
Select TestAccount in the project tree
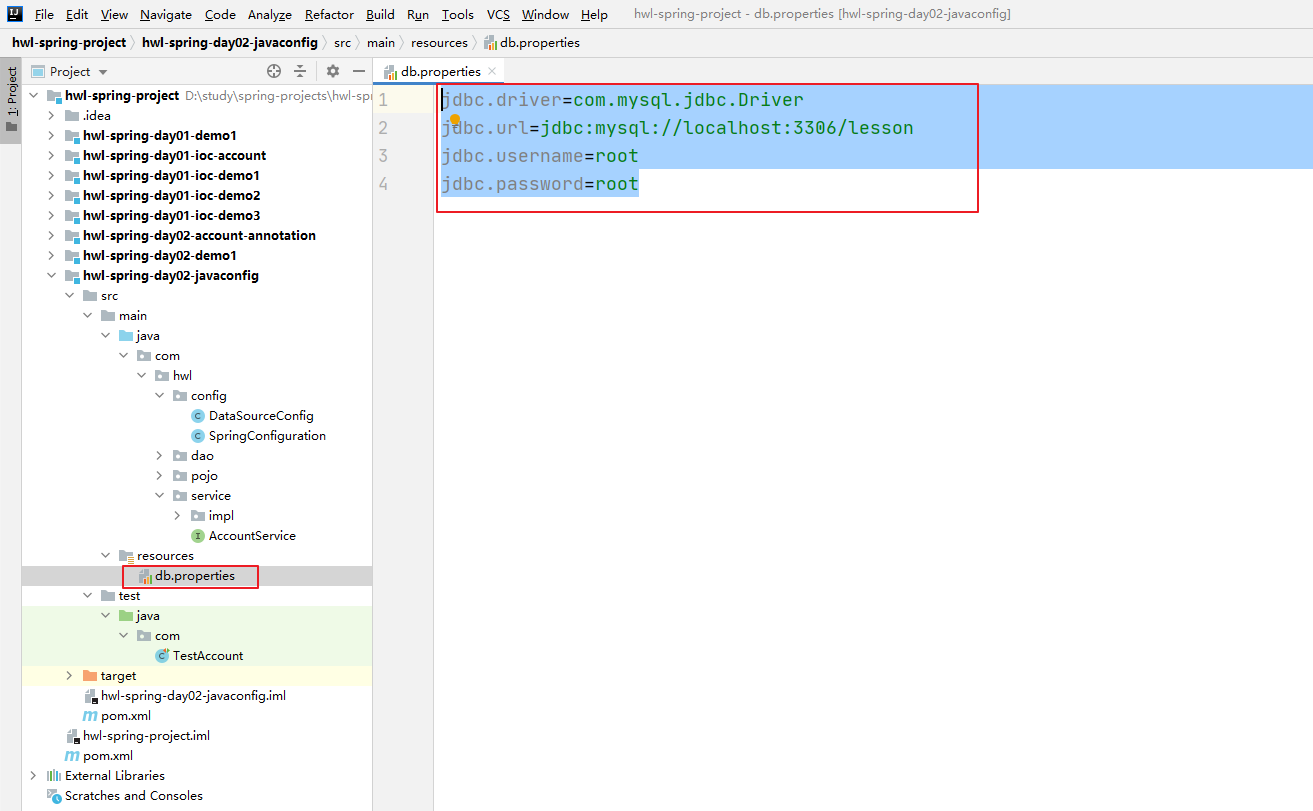[x=208, y=656]
